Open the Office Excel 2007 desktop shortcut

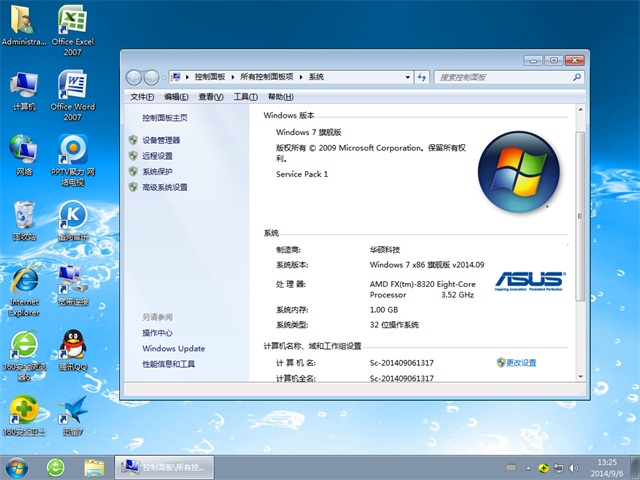tap(72, 22)
